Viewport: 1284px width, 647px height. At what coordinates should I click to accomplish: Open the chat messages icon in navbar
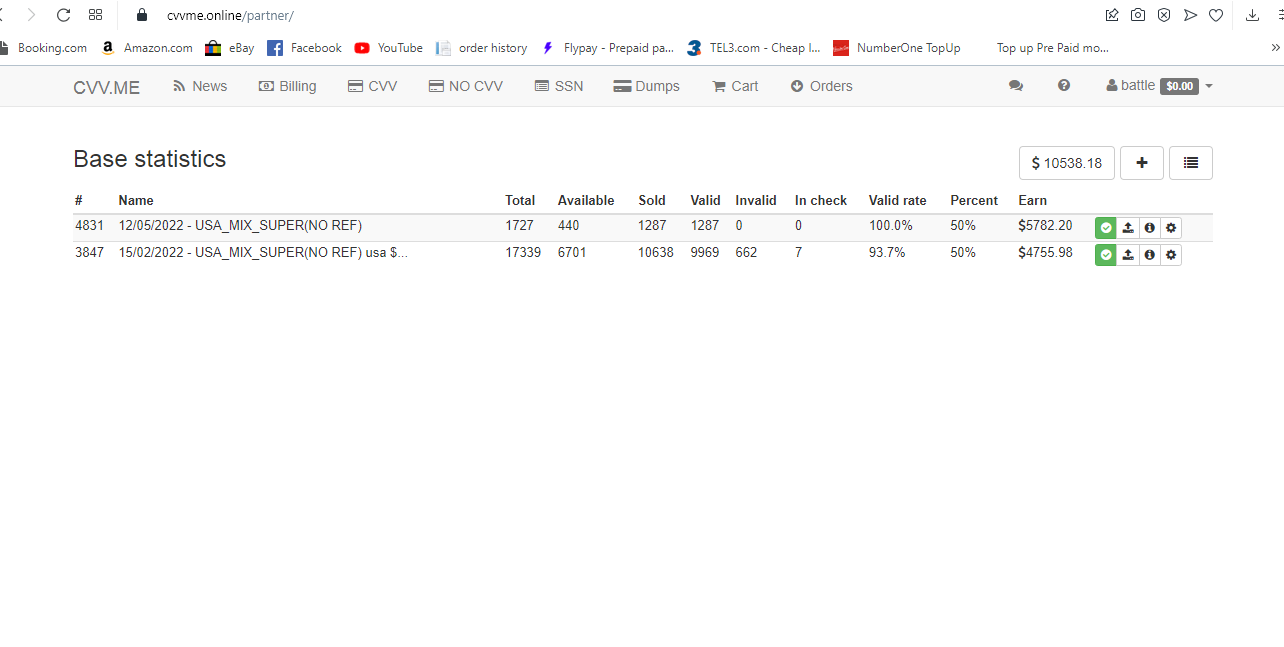[1016, 86]
